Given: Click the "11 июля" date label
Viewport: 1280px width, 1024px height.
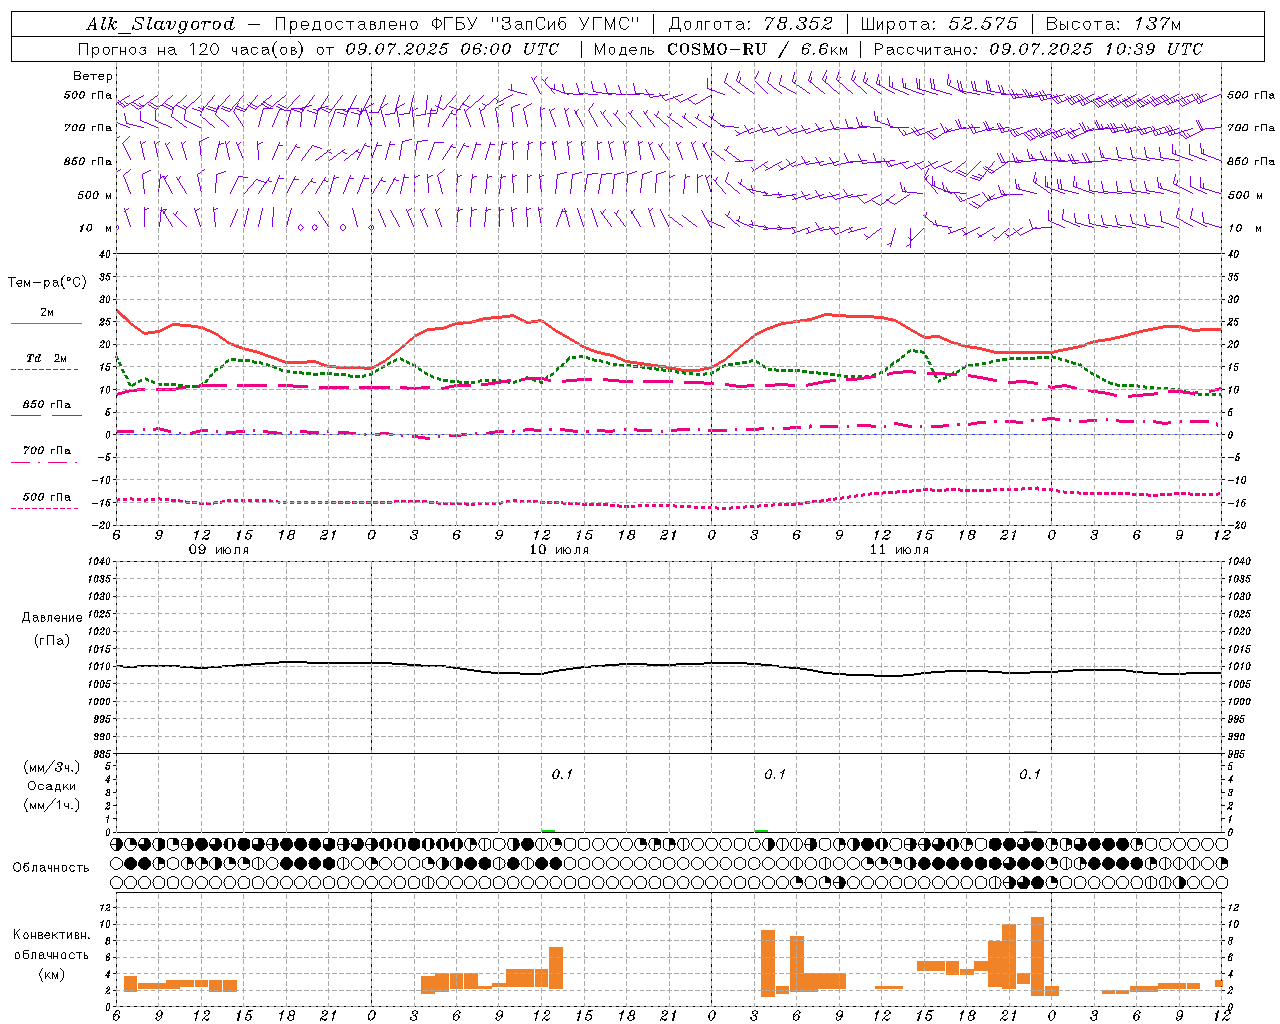Looking at the screenshot, I should (899, 550).
